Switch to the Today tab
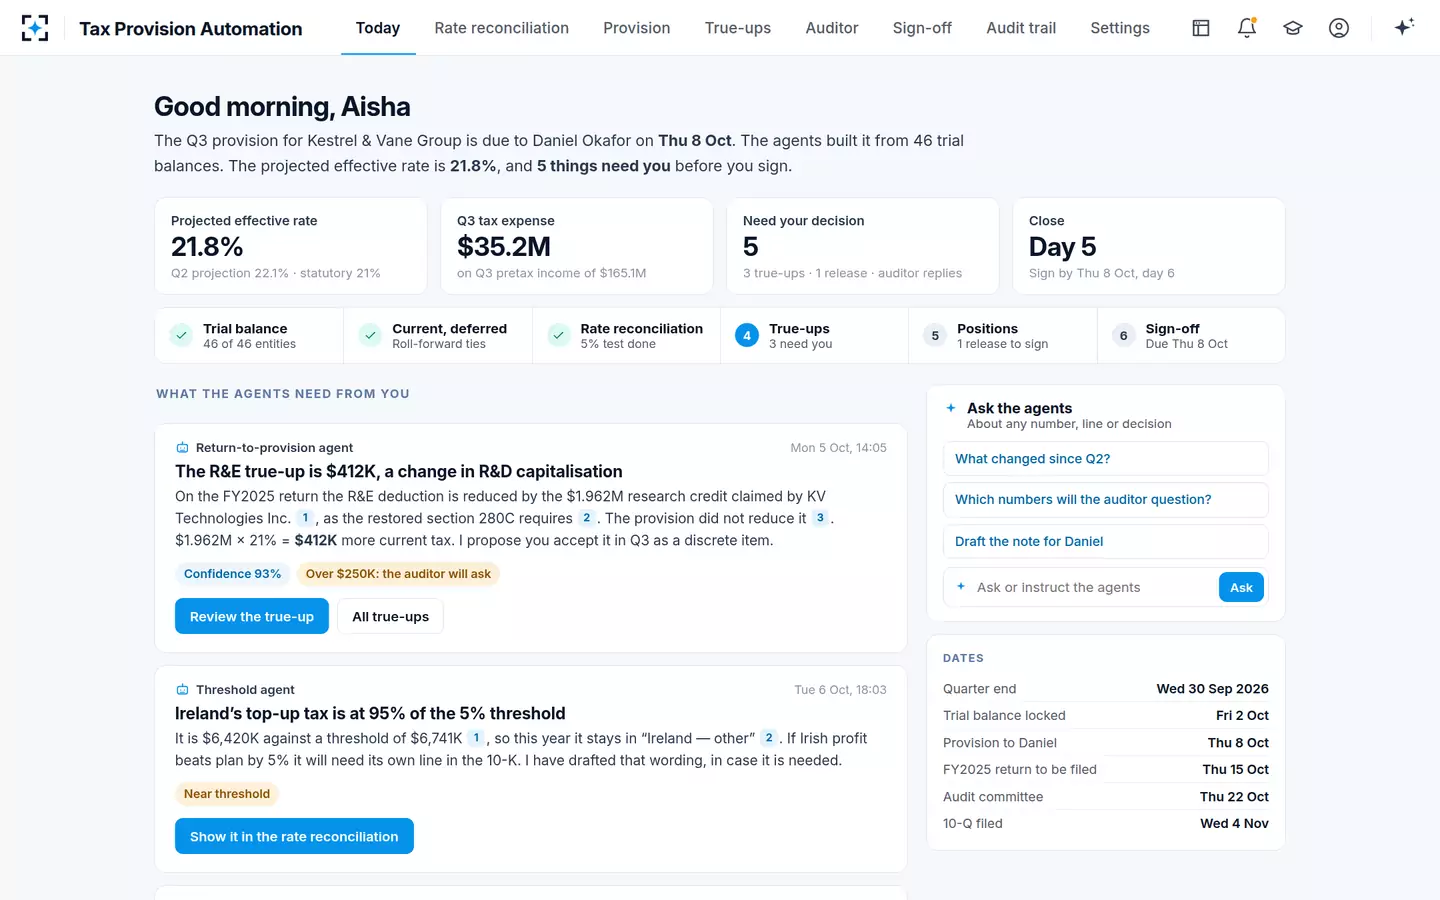 [378, 28]
